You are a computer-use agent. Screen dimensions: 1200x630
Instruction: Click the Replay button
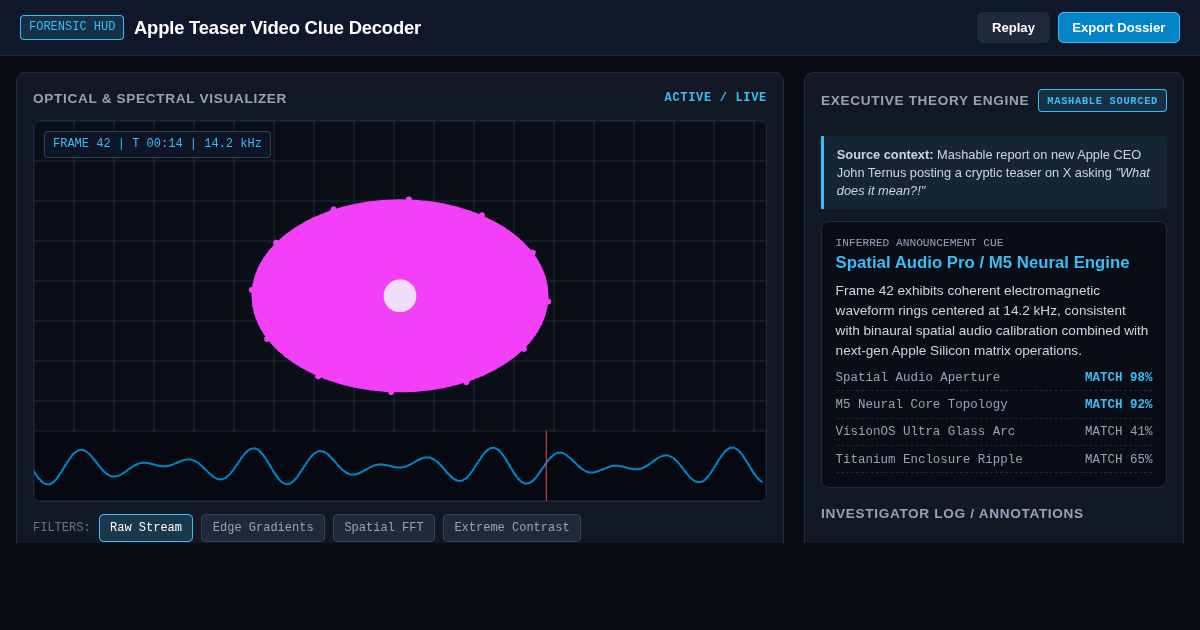click(1013, 28)
